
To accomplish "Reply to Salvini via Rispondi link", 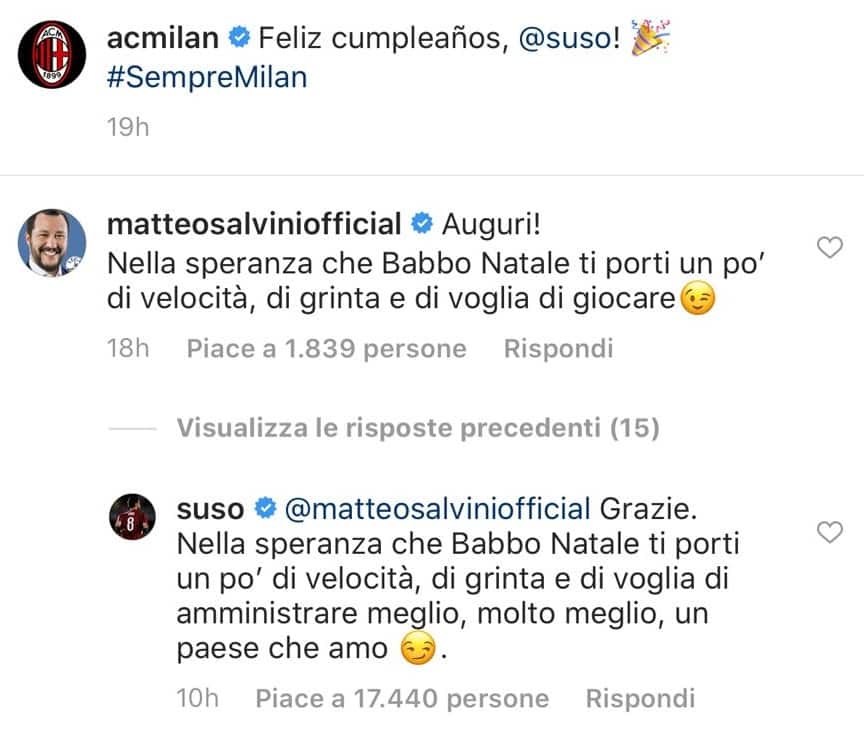I will [x=558, y=348].
